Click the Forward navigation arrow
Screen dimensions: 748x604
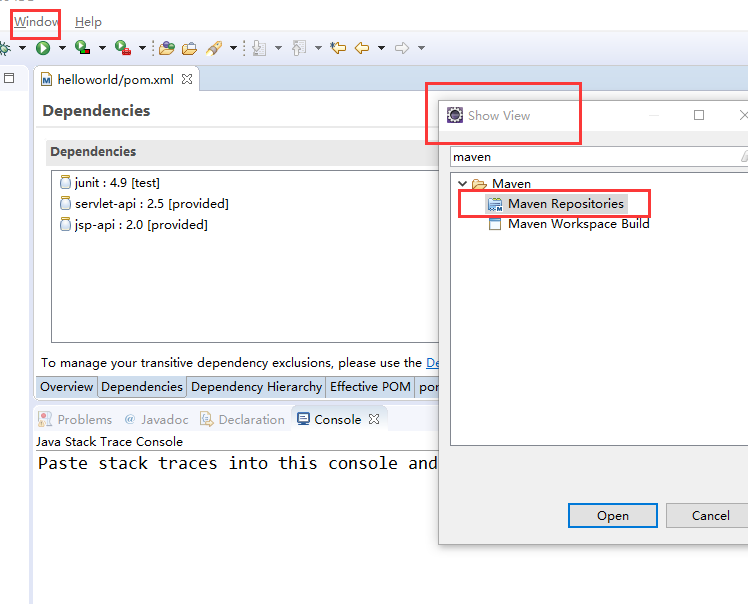(402, 48)
